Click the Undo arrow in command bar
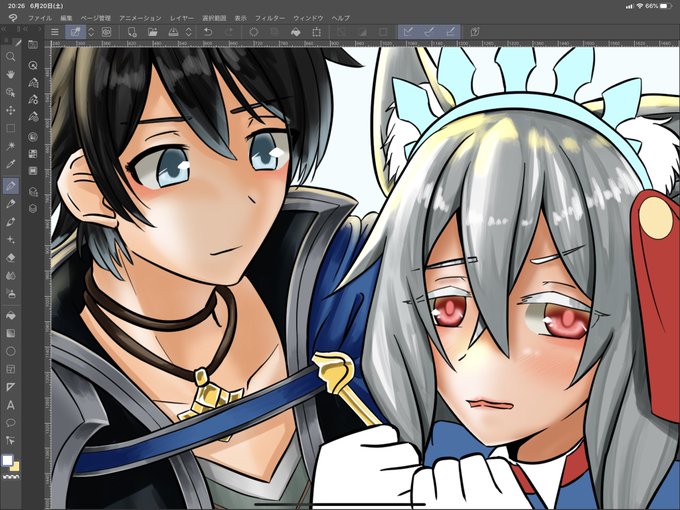 point(208,32)
